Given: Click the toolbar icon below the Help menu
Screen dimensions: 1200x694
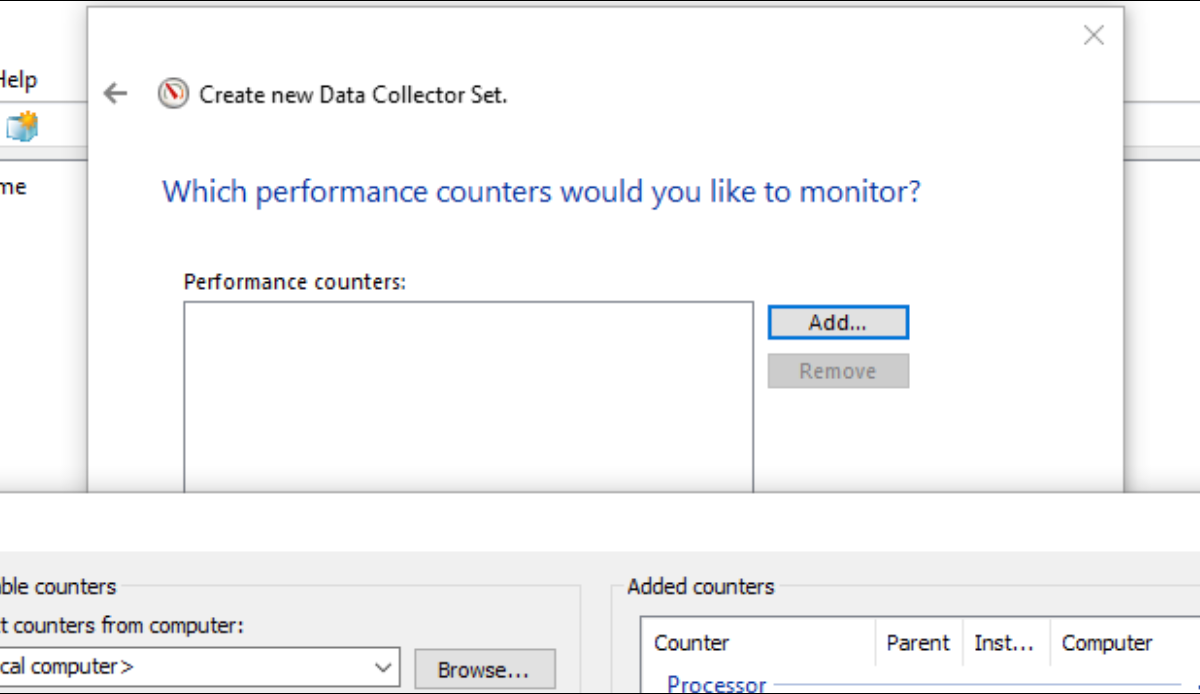Looking at the screenshot, I should click(22, 127).
